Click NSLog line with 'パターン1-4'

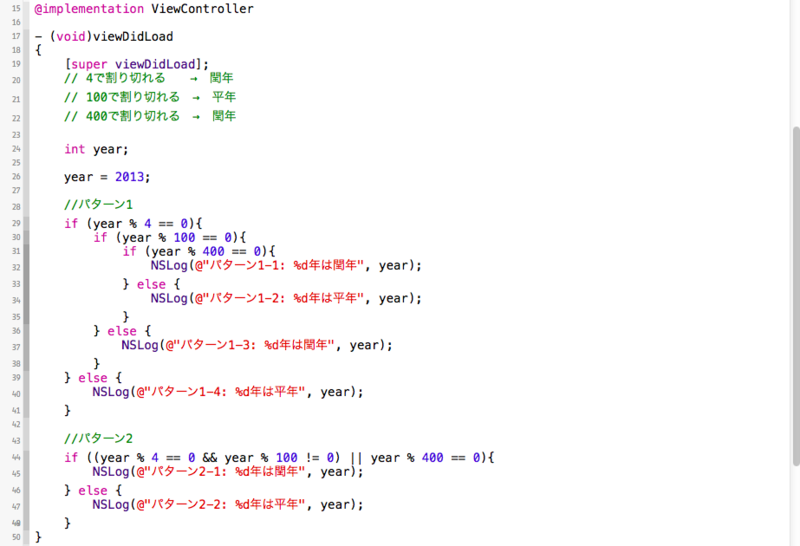(228, 392)
